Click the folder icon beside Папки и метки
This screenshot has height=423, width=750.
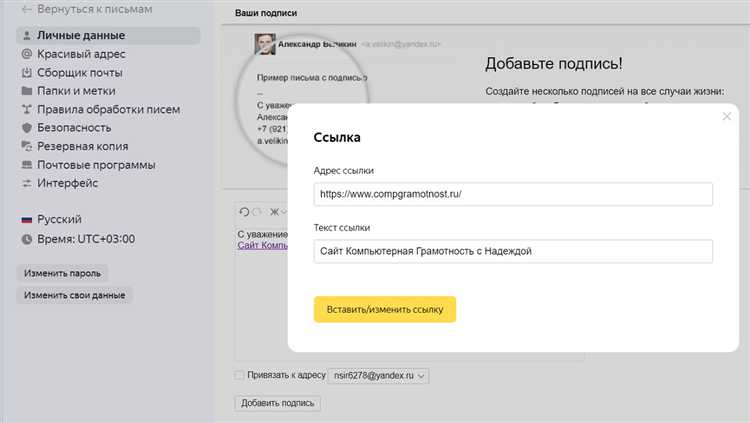tap(27, 91)
